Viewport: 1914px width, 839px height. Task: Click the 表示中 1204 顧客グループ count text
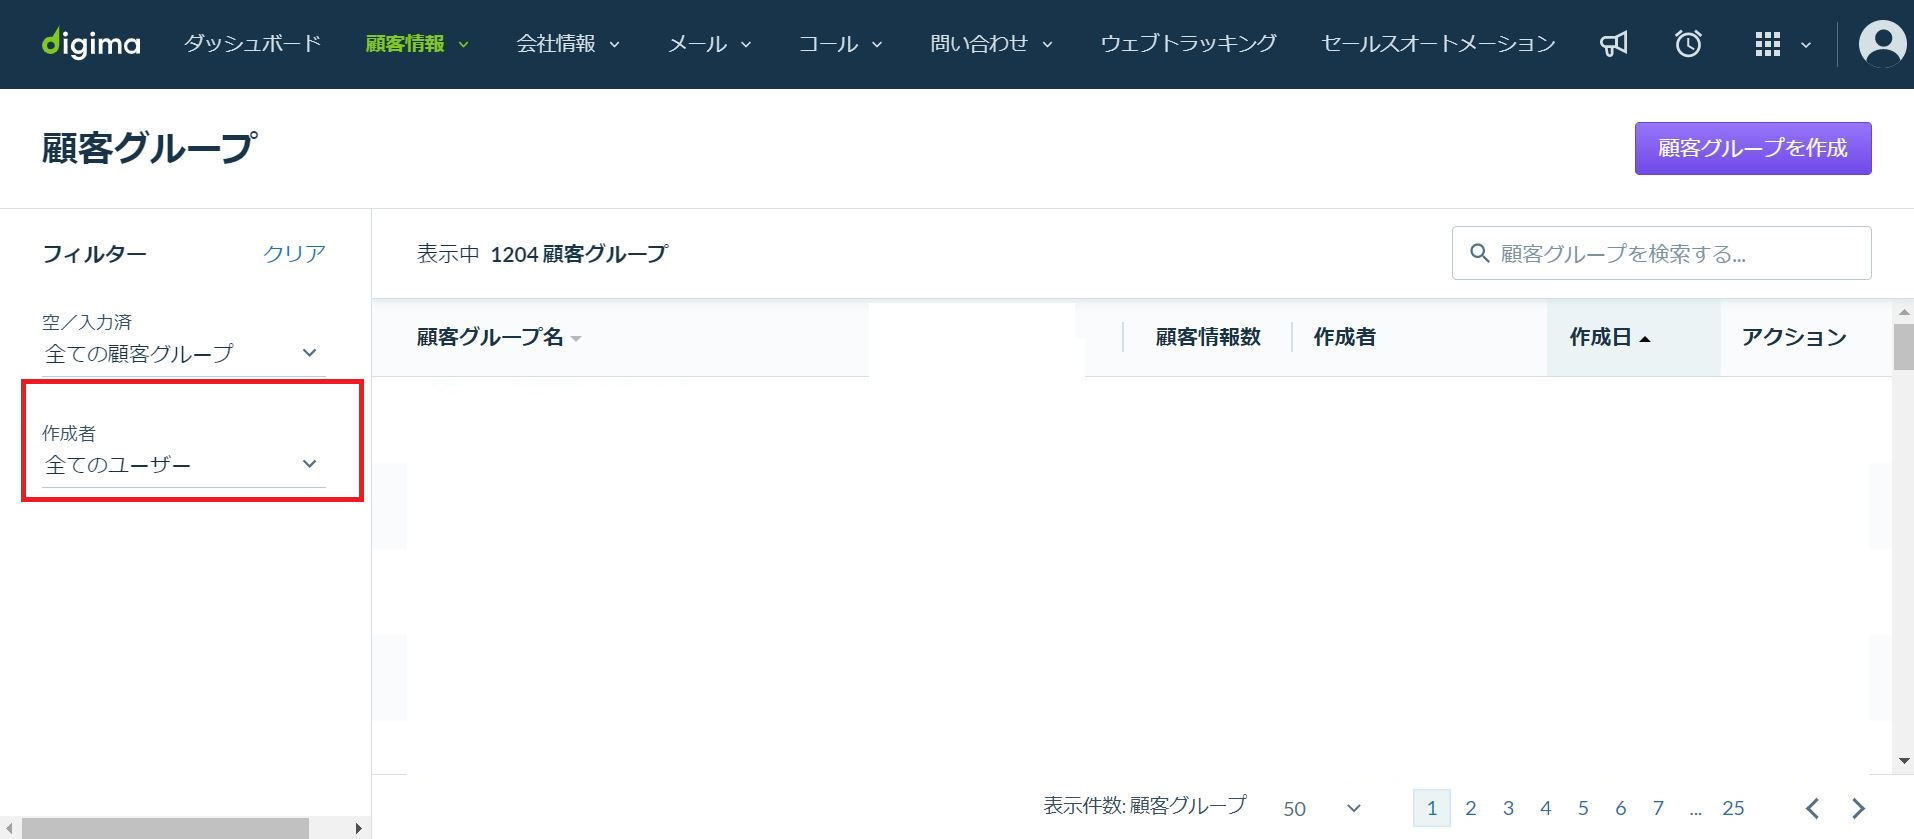(542, 254)
